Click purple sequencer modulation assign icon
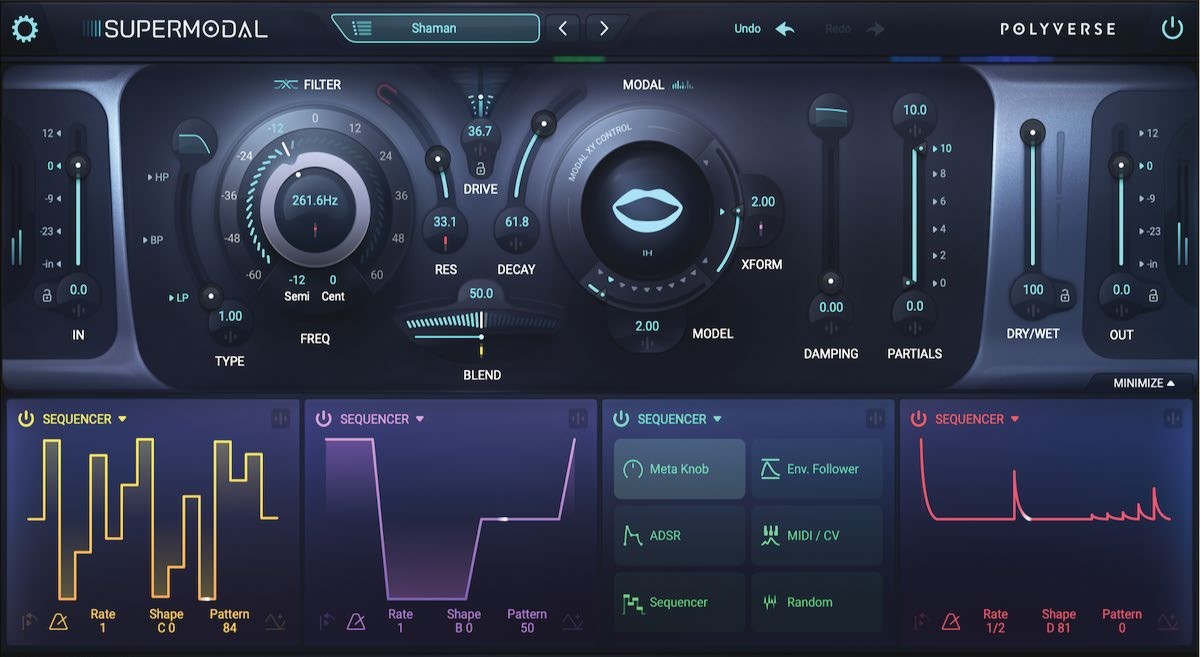Screen dimensions: 1200x657 tap(578, 419)
